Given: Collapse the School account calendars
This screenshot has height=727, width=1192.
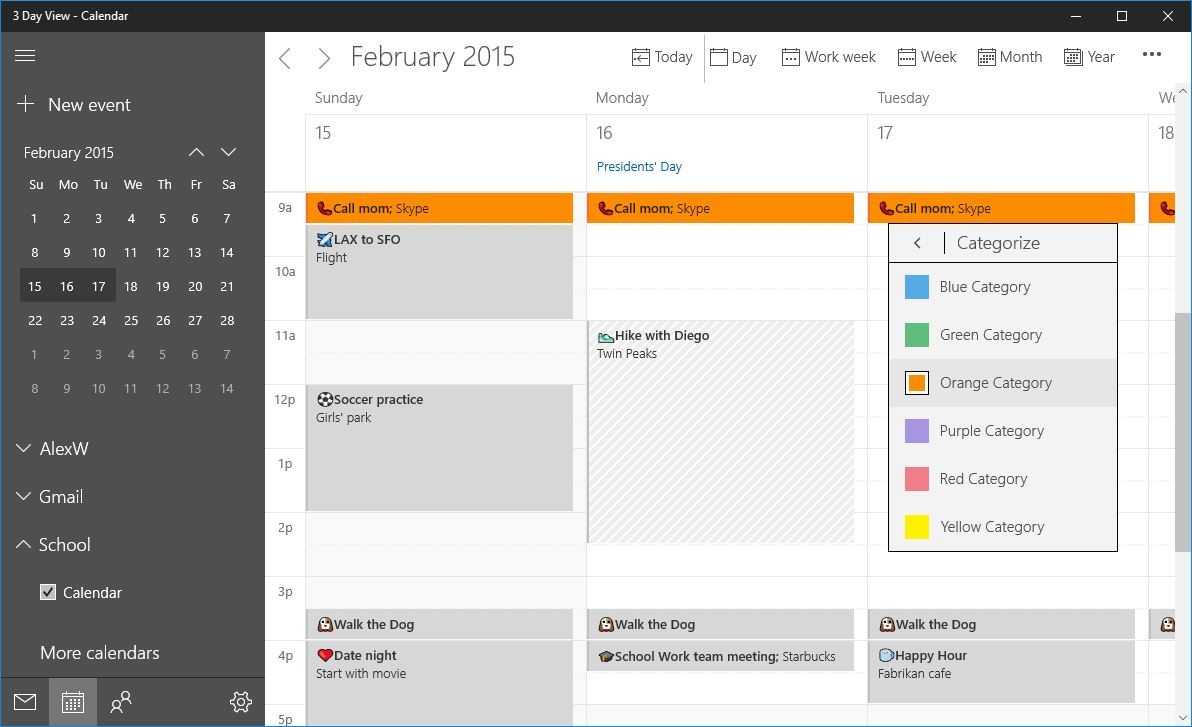Looking at the screenshot, I should pyautogui.click(x=53, y=544).
